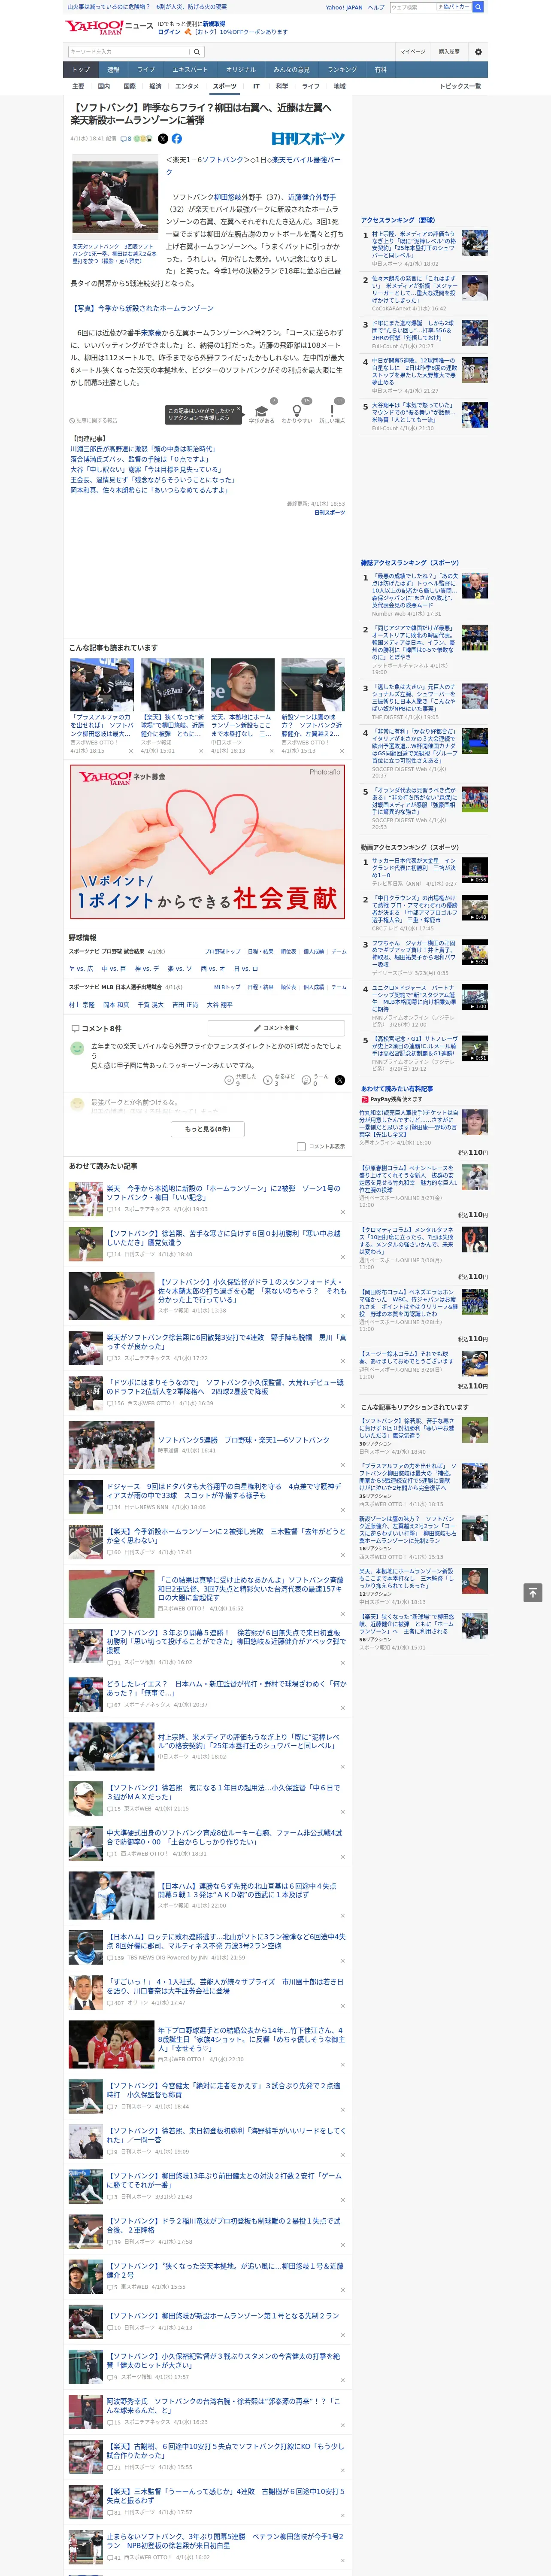Open the エンタメ category
Image resolution: width=551 pixels, height=2576 pixels.
187,86
